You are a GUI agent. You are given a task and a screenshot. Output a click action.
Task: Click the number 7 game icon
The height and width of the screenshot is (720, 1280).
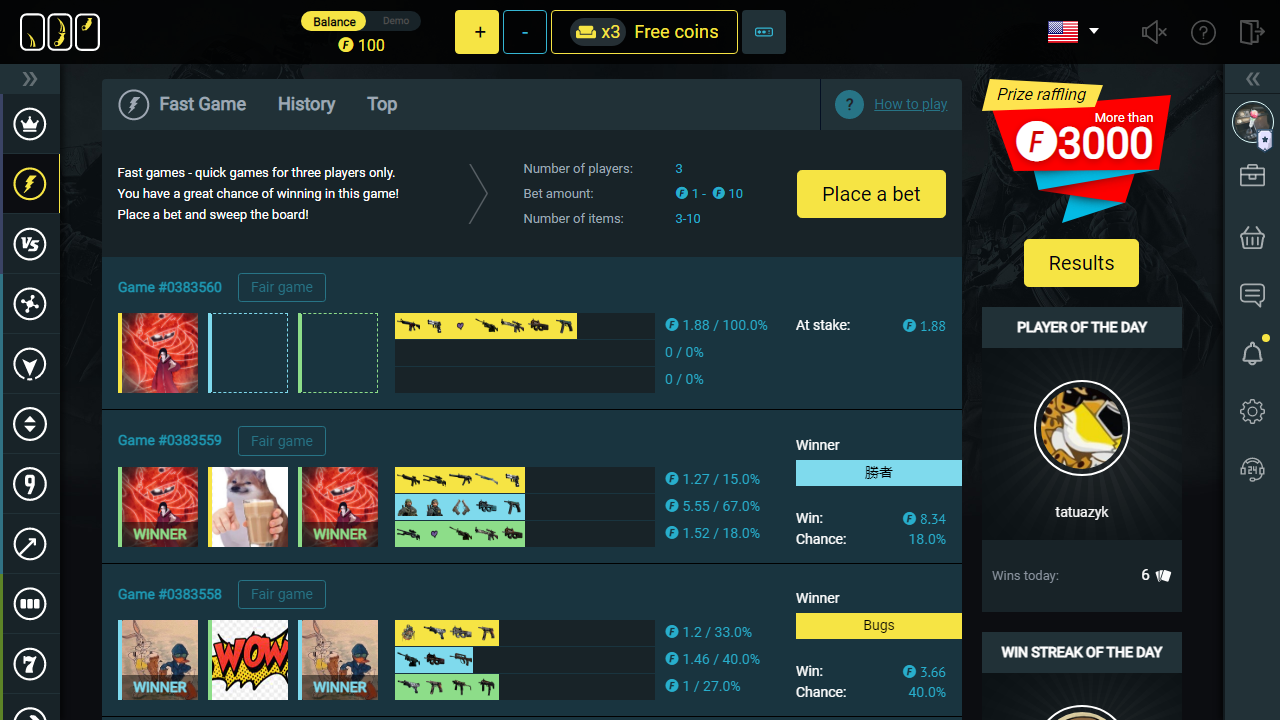[30, 663]
